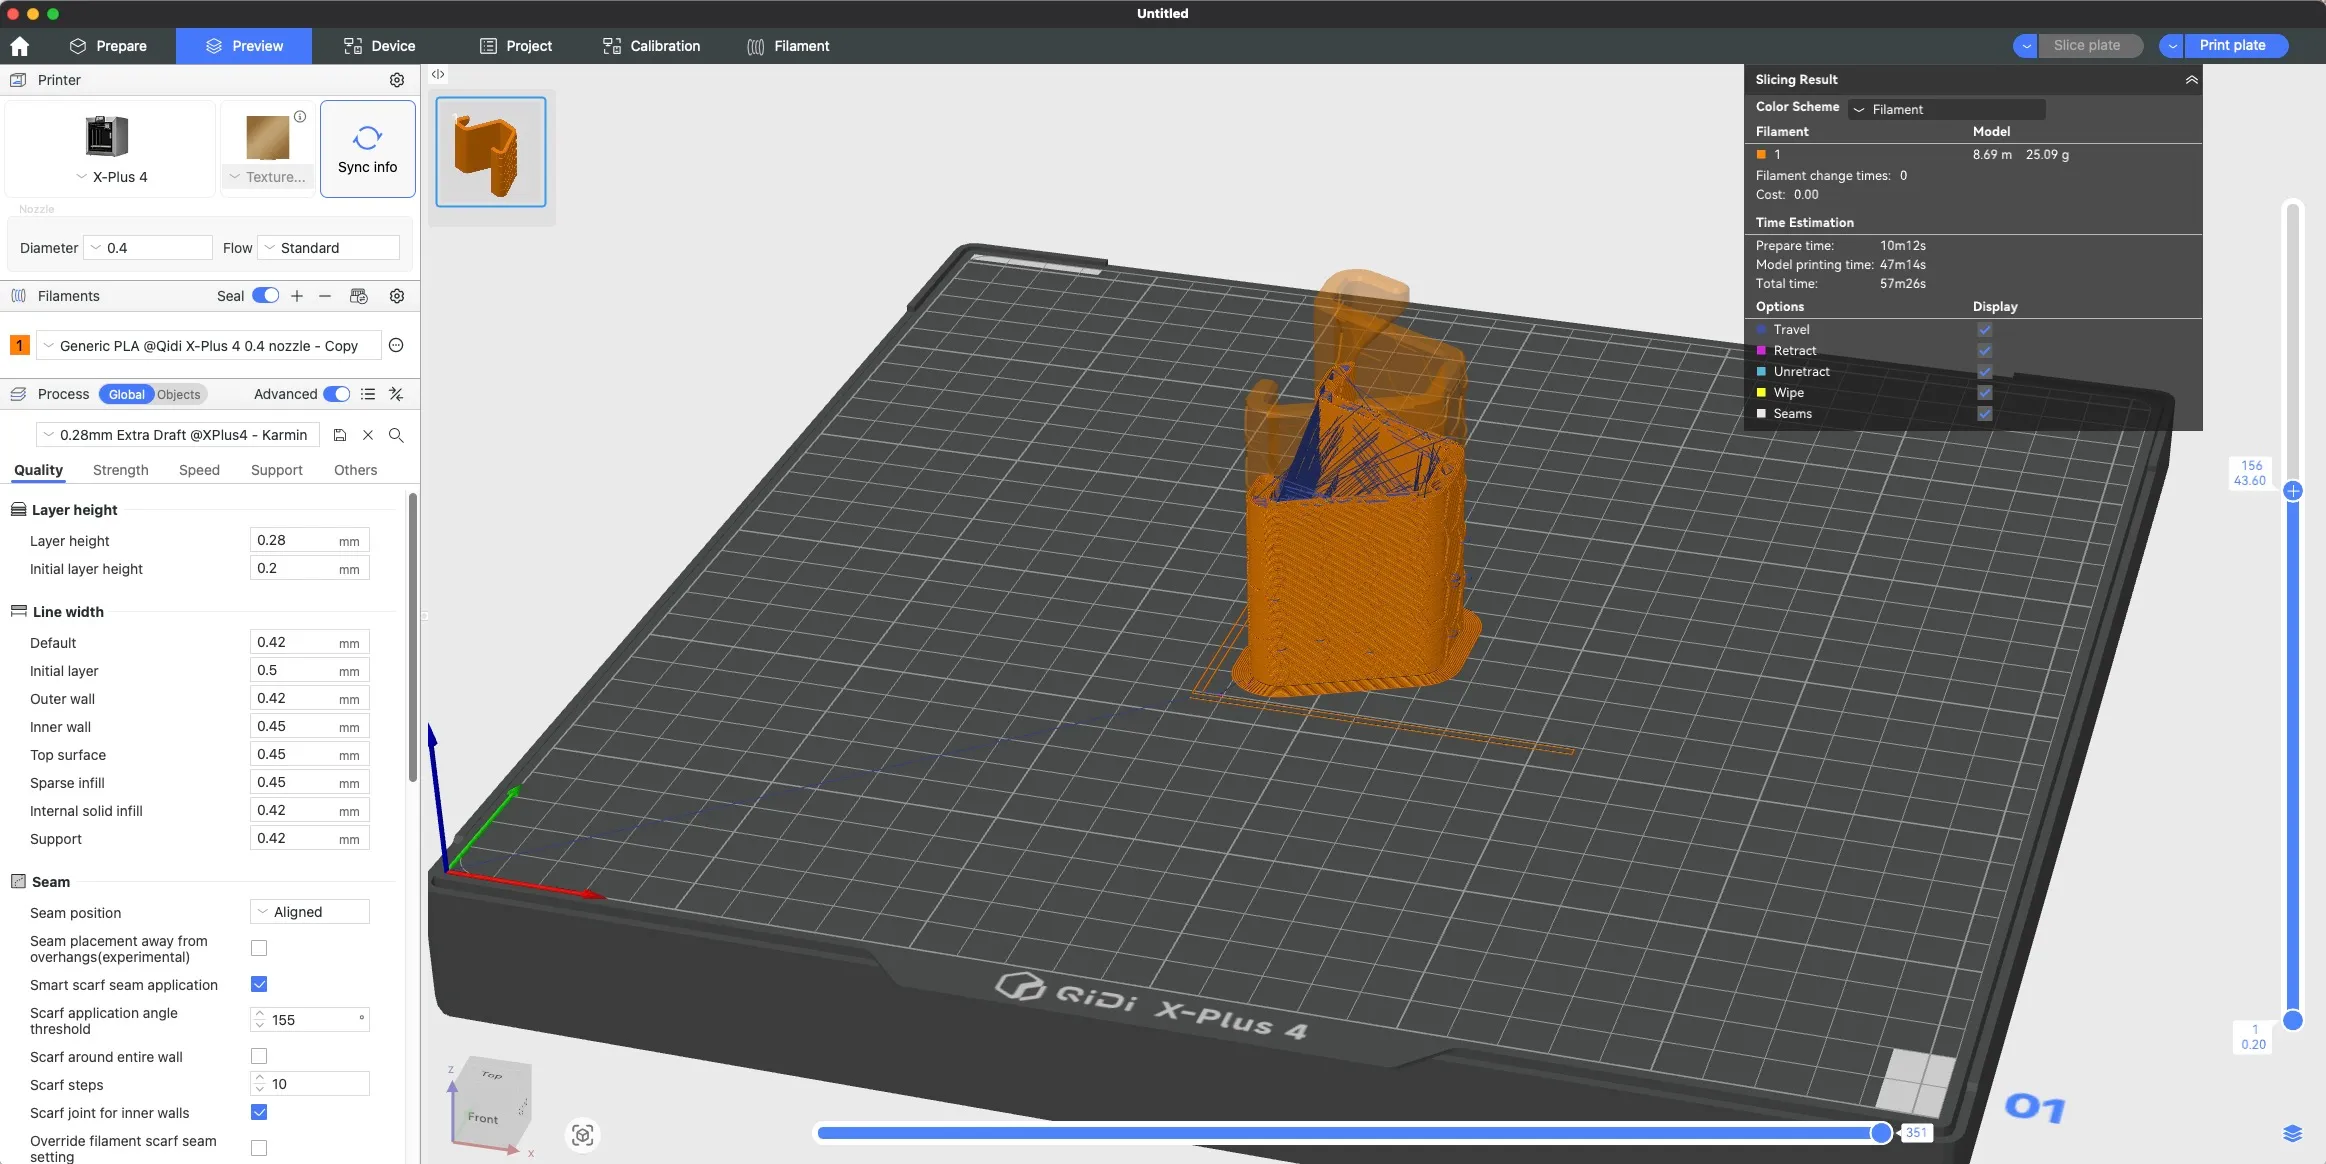Save the process preset with disk icon
2326x1164 pixels.
tap(340, 435)
